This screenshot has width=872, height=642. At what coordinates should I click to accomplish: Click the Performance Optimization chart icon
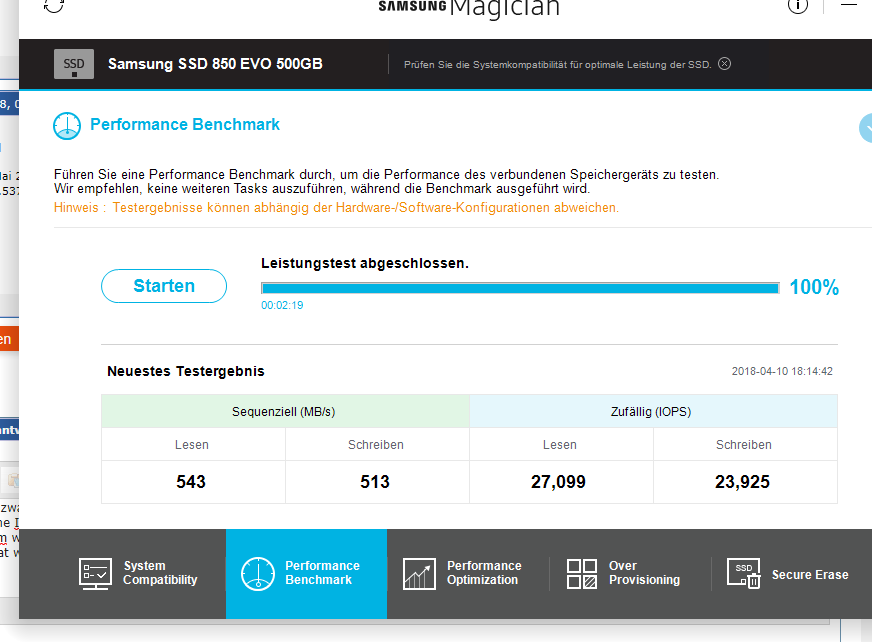pyautogui.click(x=419, y=574)
